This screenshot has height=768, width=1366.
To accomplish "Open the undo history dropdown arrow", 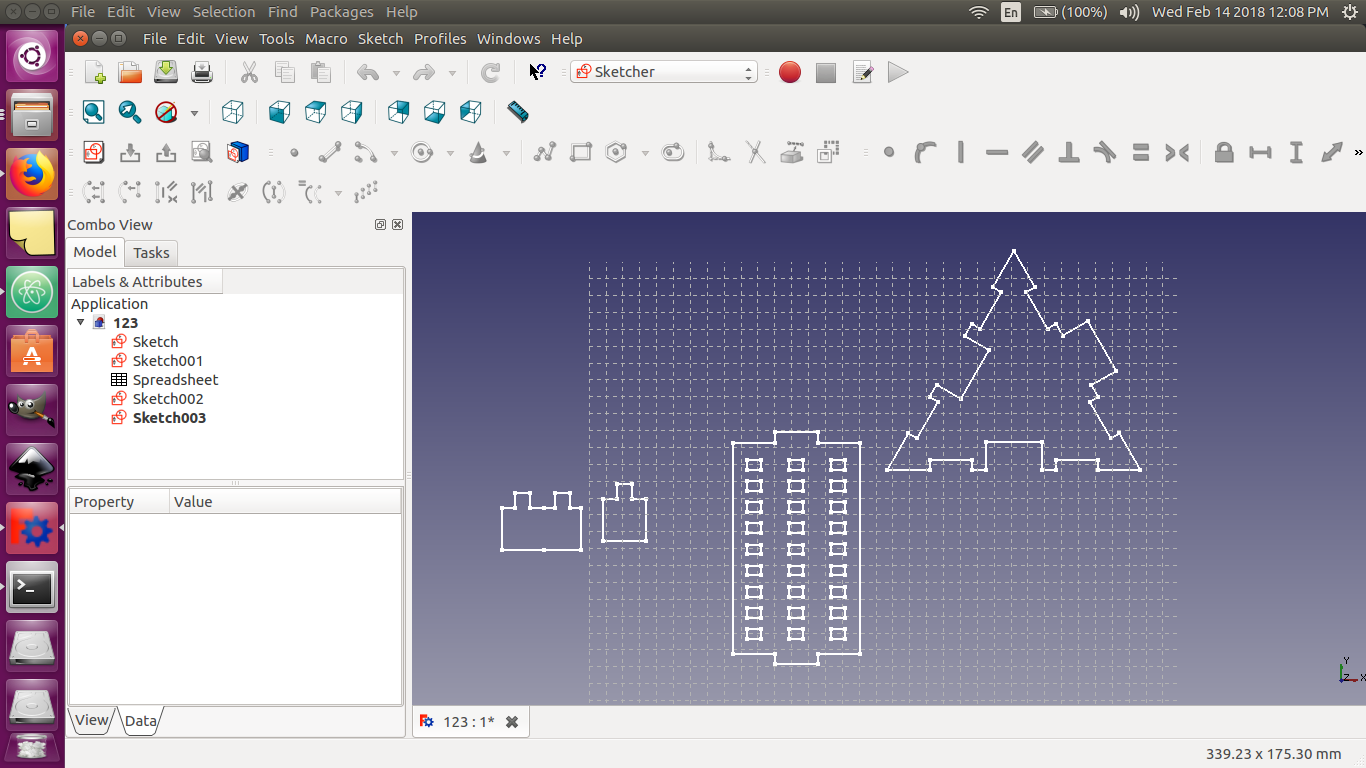I will [395, 73].
